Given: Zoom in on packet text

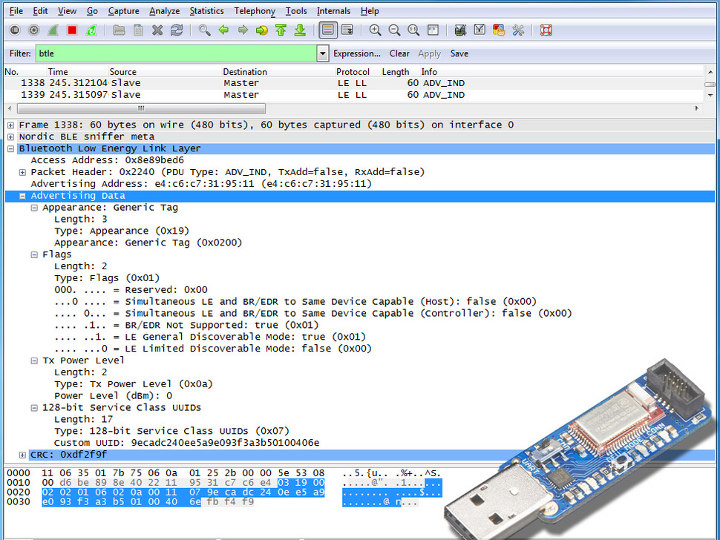Looking at the screenshot, I should click(375, 30).
